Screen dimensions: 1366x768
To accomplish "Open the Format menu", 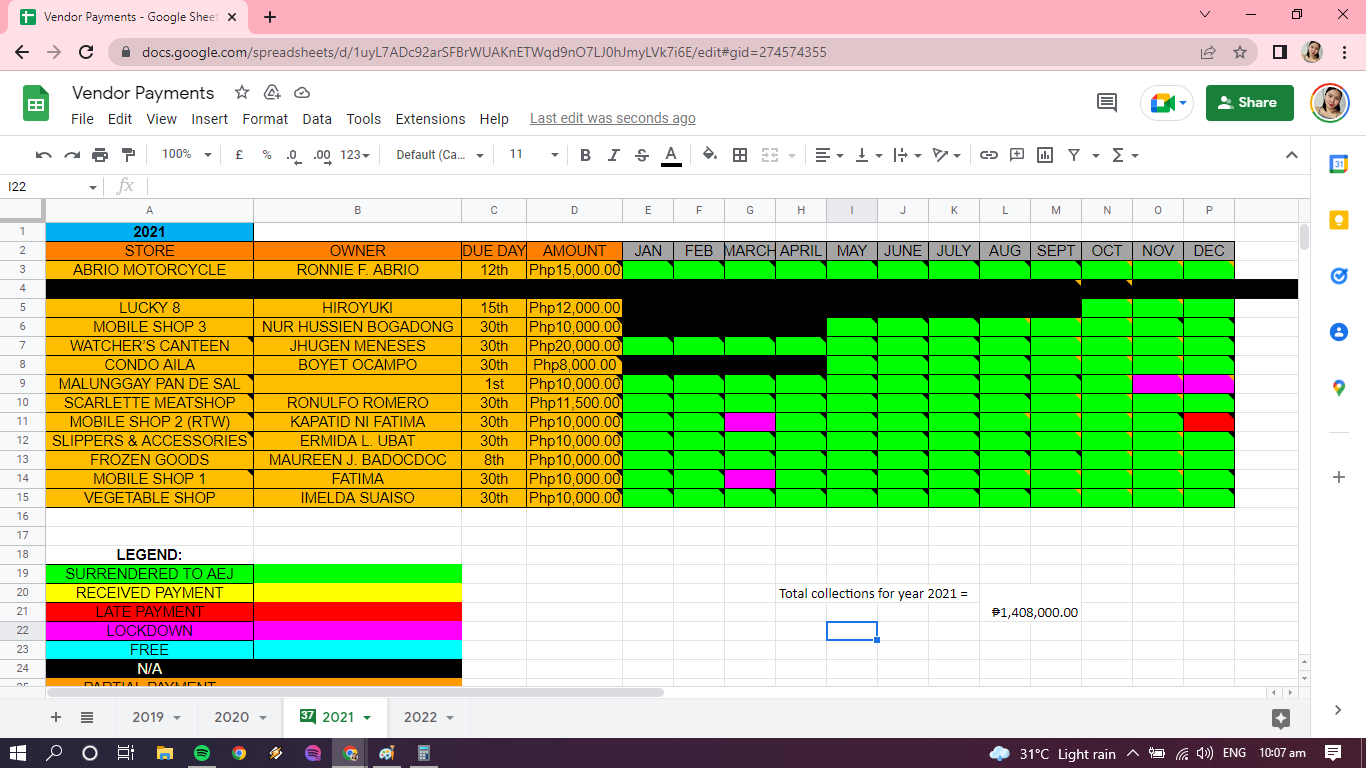I will [265, 119].
